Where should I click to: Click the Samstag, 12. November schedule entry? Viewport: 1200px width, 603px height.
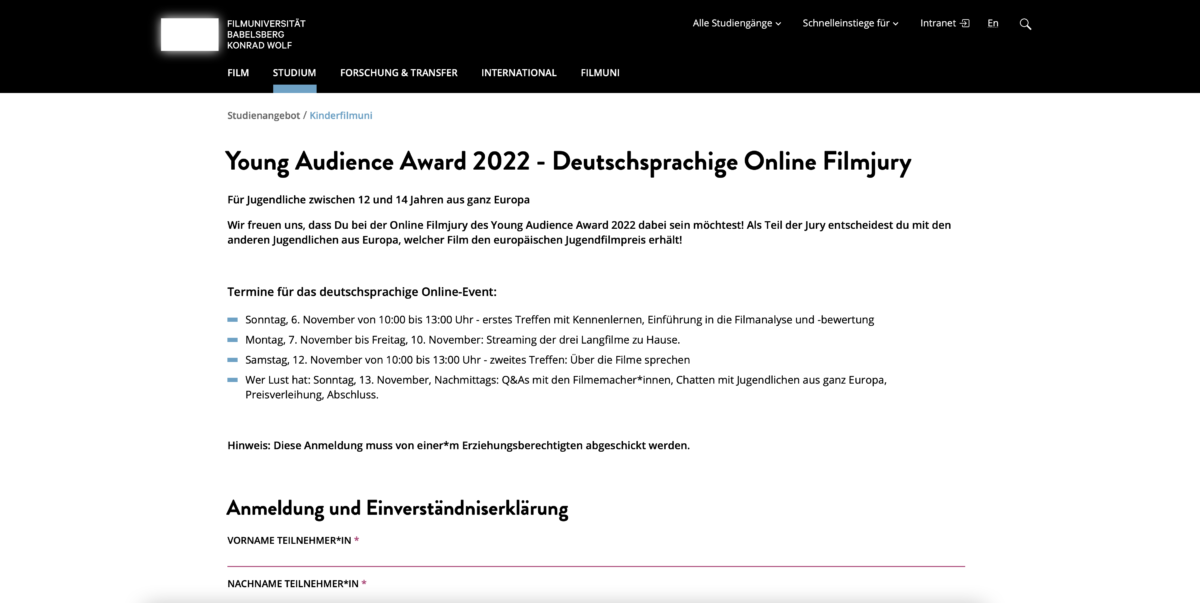pos(467,359)
